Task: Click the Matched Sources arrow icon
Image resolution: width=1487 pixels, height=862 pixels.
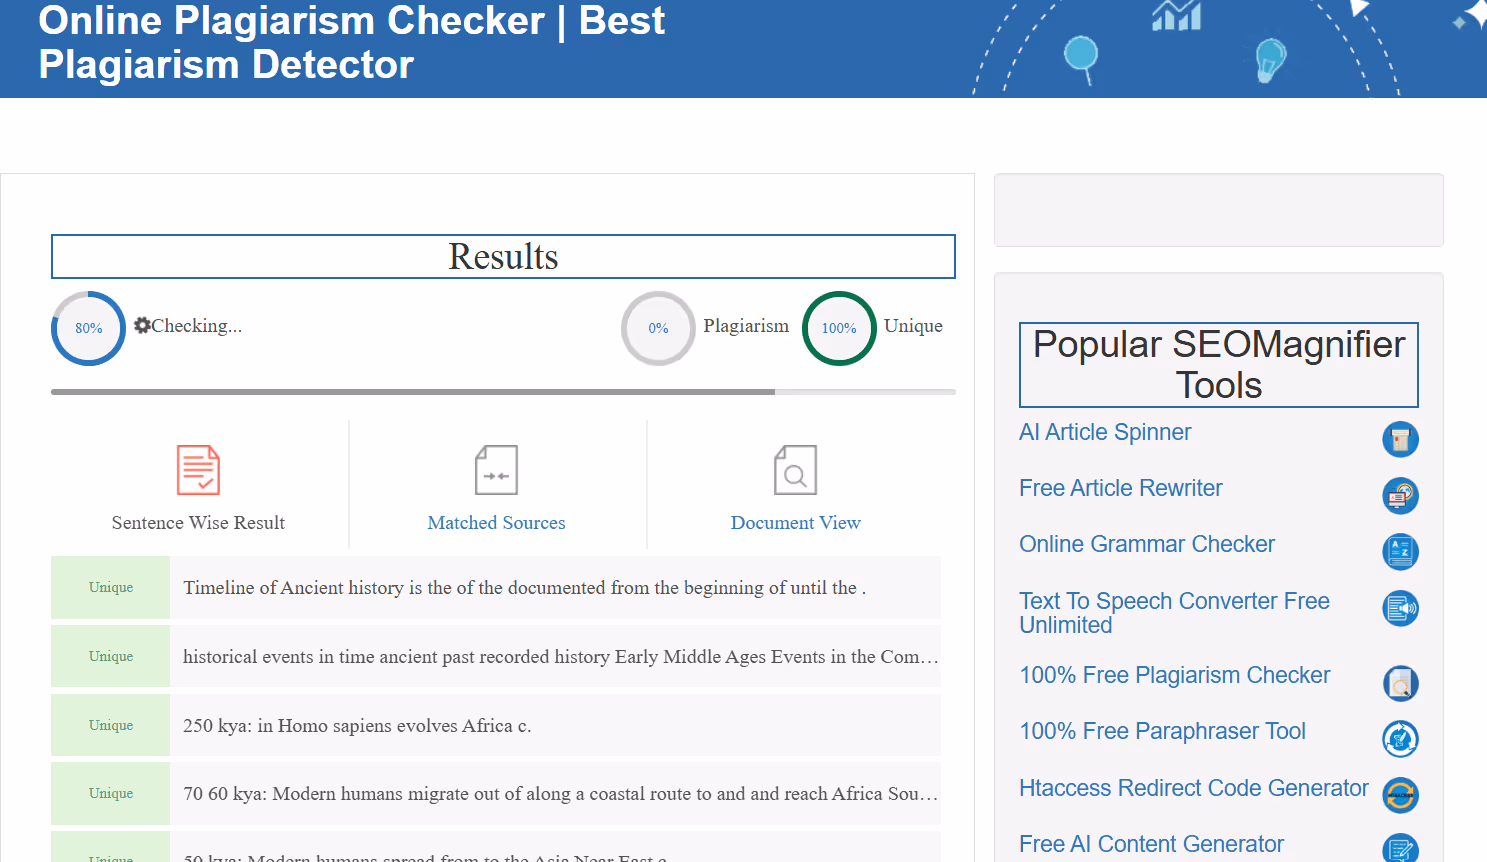Action: click(496, 469)
